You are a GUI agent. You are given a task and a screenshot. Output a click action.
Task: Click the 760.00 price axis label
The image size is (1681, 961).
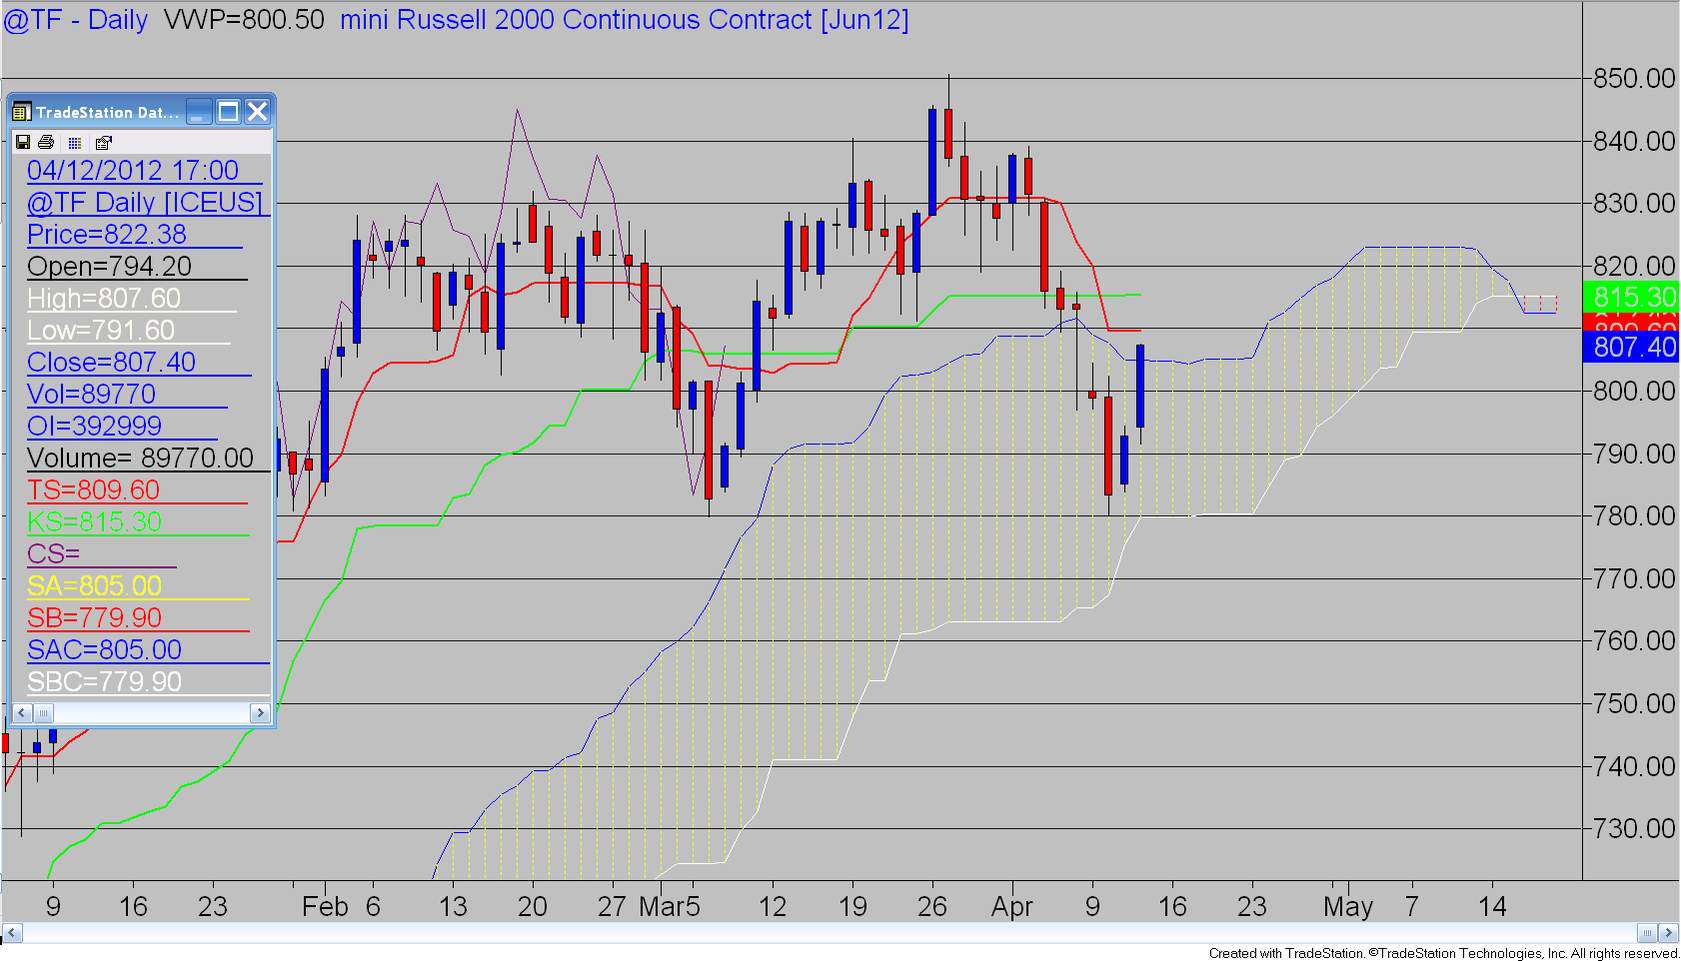tap(1634, 641)
